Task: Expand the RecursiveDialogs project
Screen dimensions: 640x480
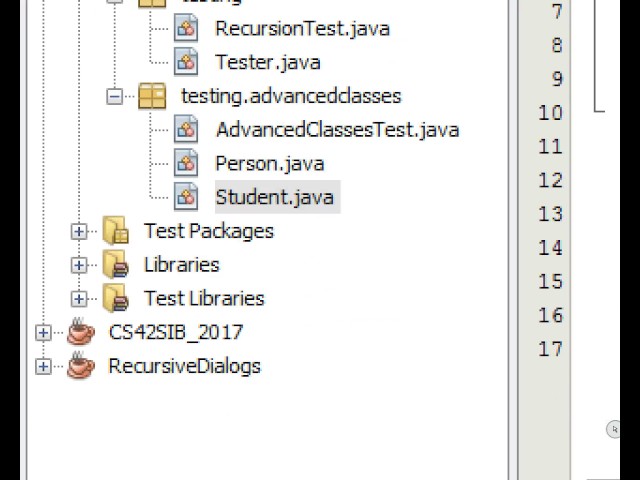Action: tap(43, 366)
